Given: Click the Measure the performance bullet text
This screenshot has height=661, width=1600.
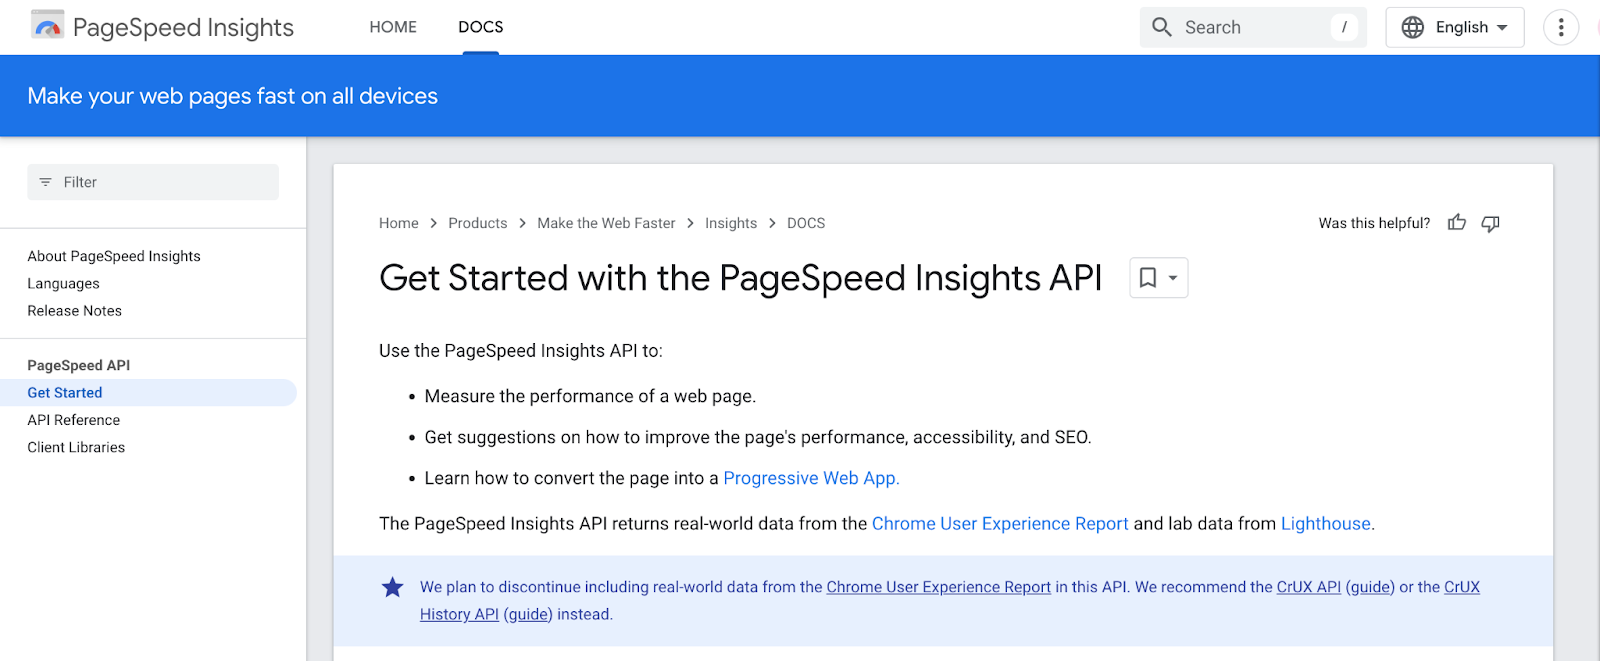Looking at the screenshot, I should pos(590,396).
